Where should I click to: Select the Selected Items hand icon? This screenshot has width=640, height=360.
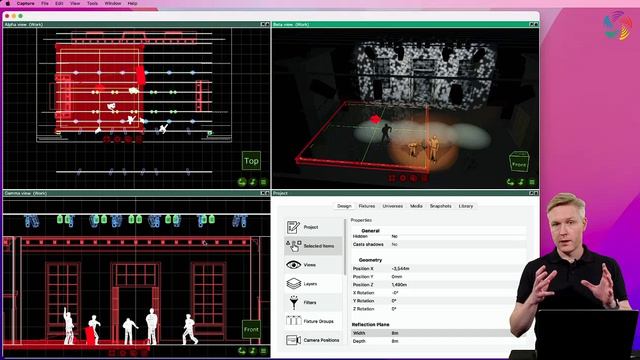point(293,246)
